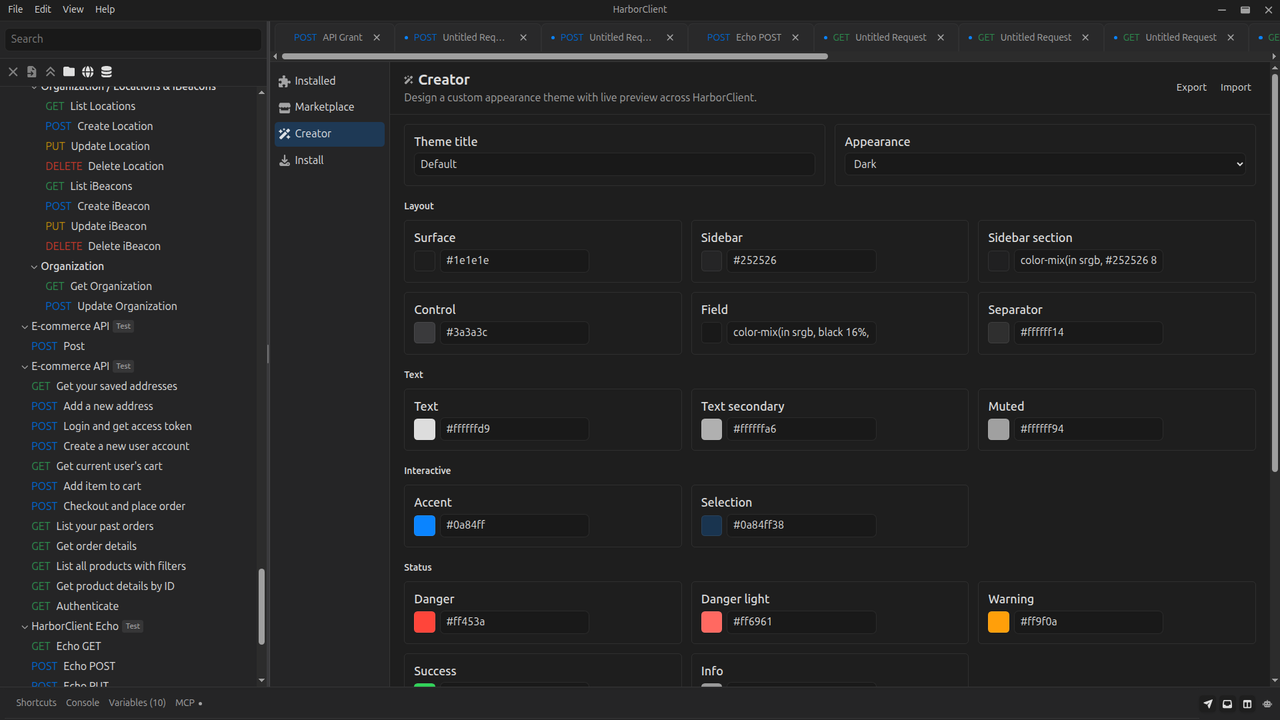The image size is (1280, 720).
Task: Click the Import button
Action: [x=1235, y=87]
